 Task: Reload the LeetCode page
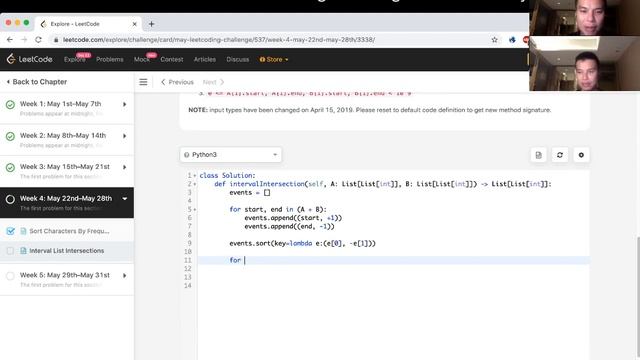[38, 40]
